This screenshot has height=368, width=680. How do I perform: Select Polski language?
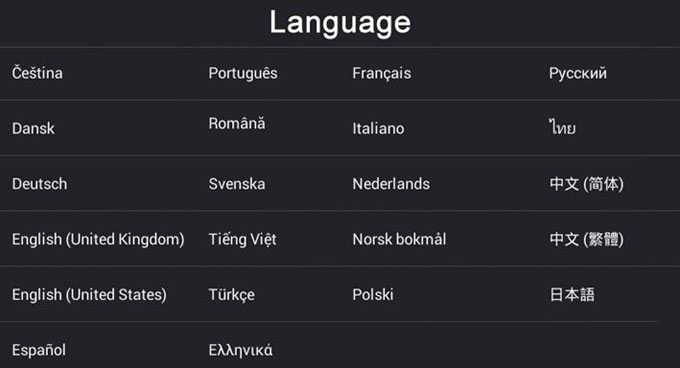coord(373,295)
